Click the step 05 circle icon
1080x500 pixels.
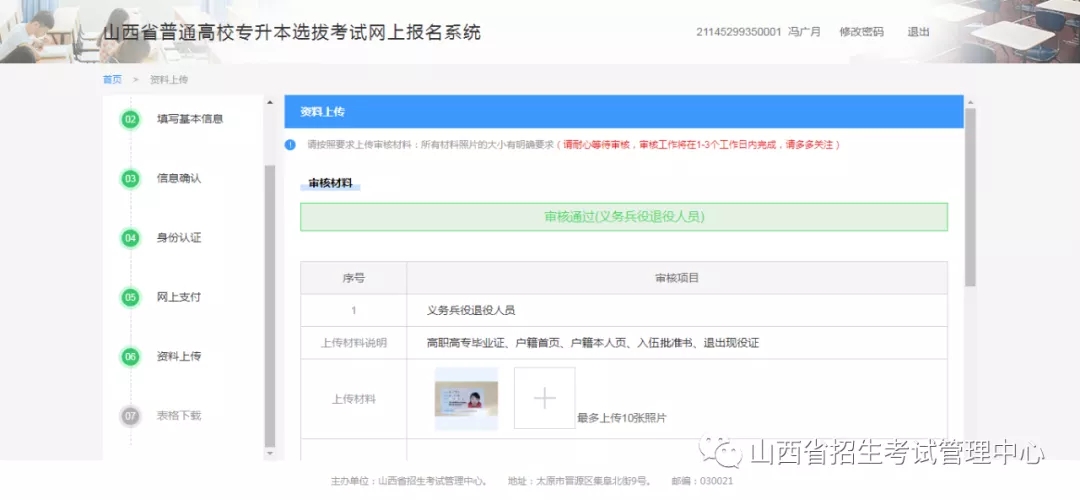pyautogui.click(x=130, y=298)
